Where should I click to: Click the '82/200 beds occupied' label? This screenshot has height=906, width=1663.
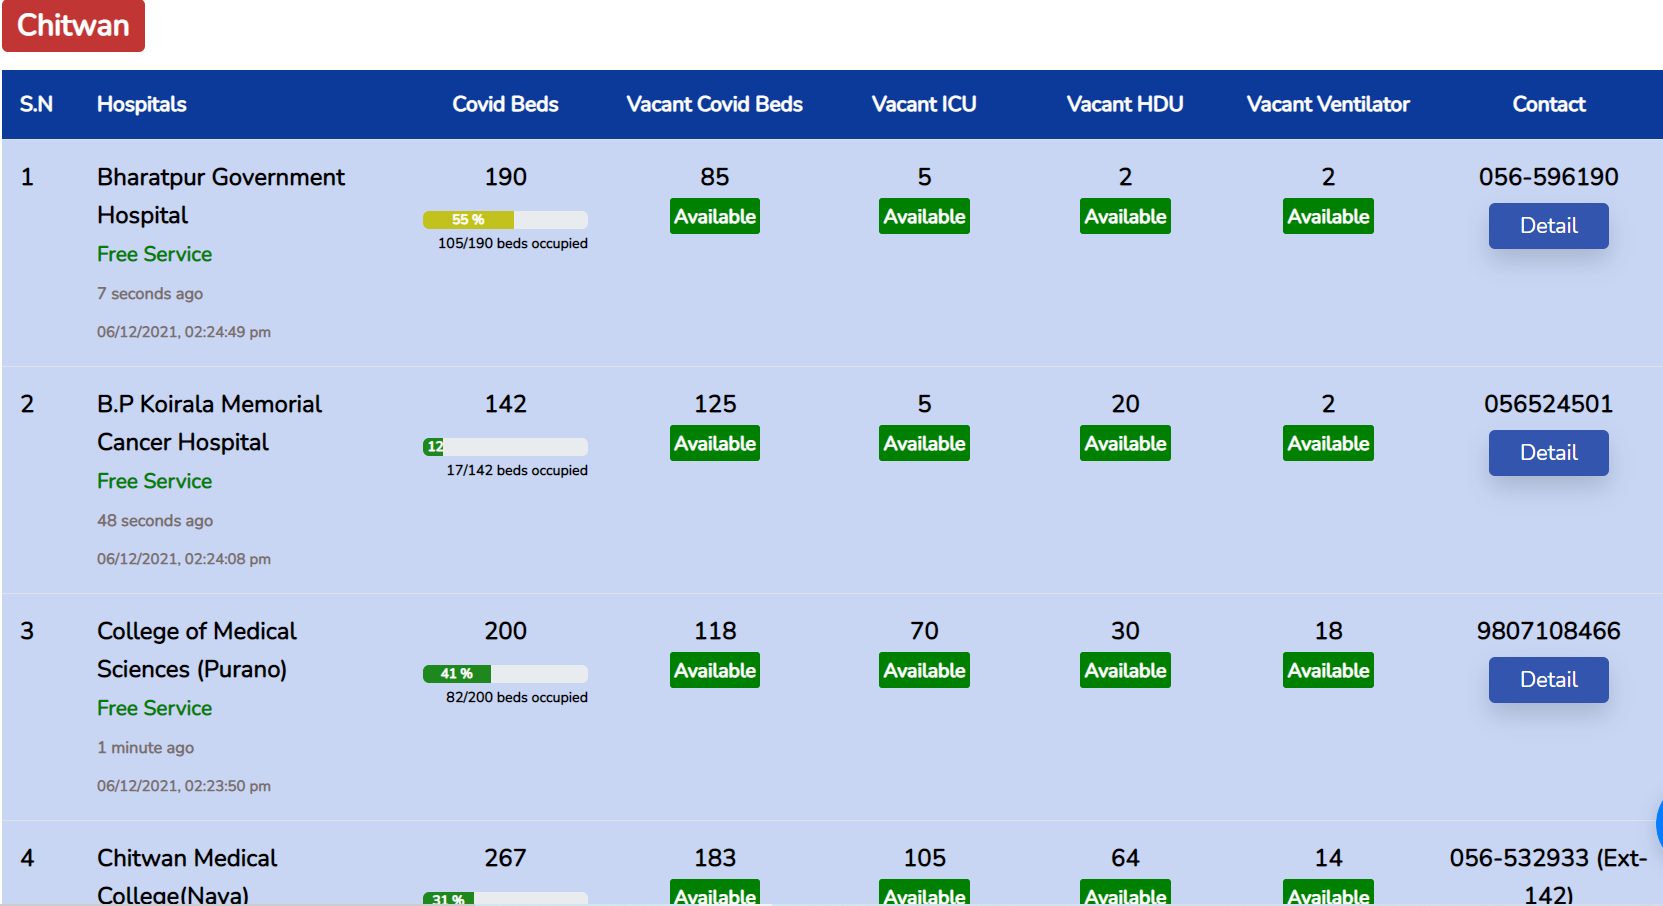517,697
